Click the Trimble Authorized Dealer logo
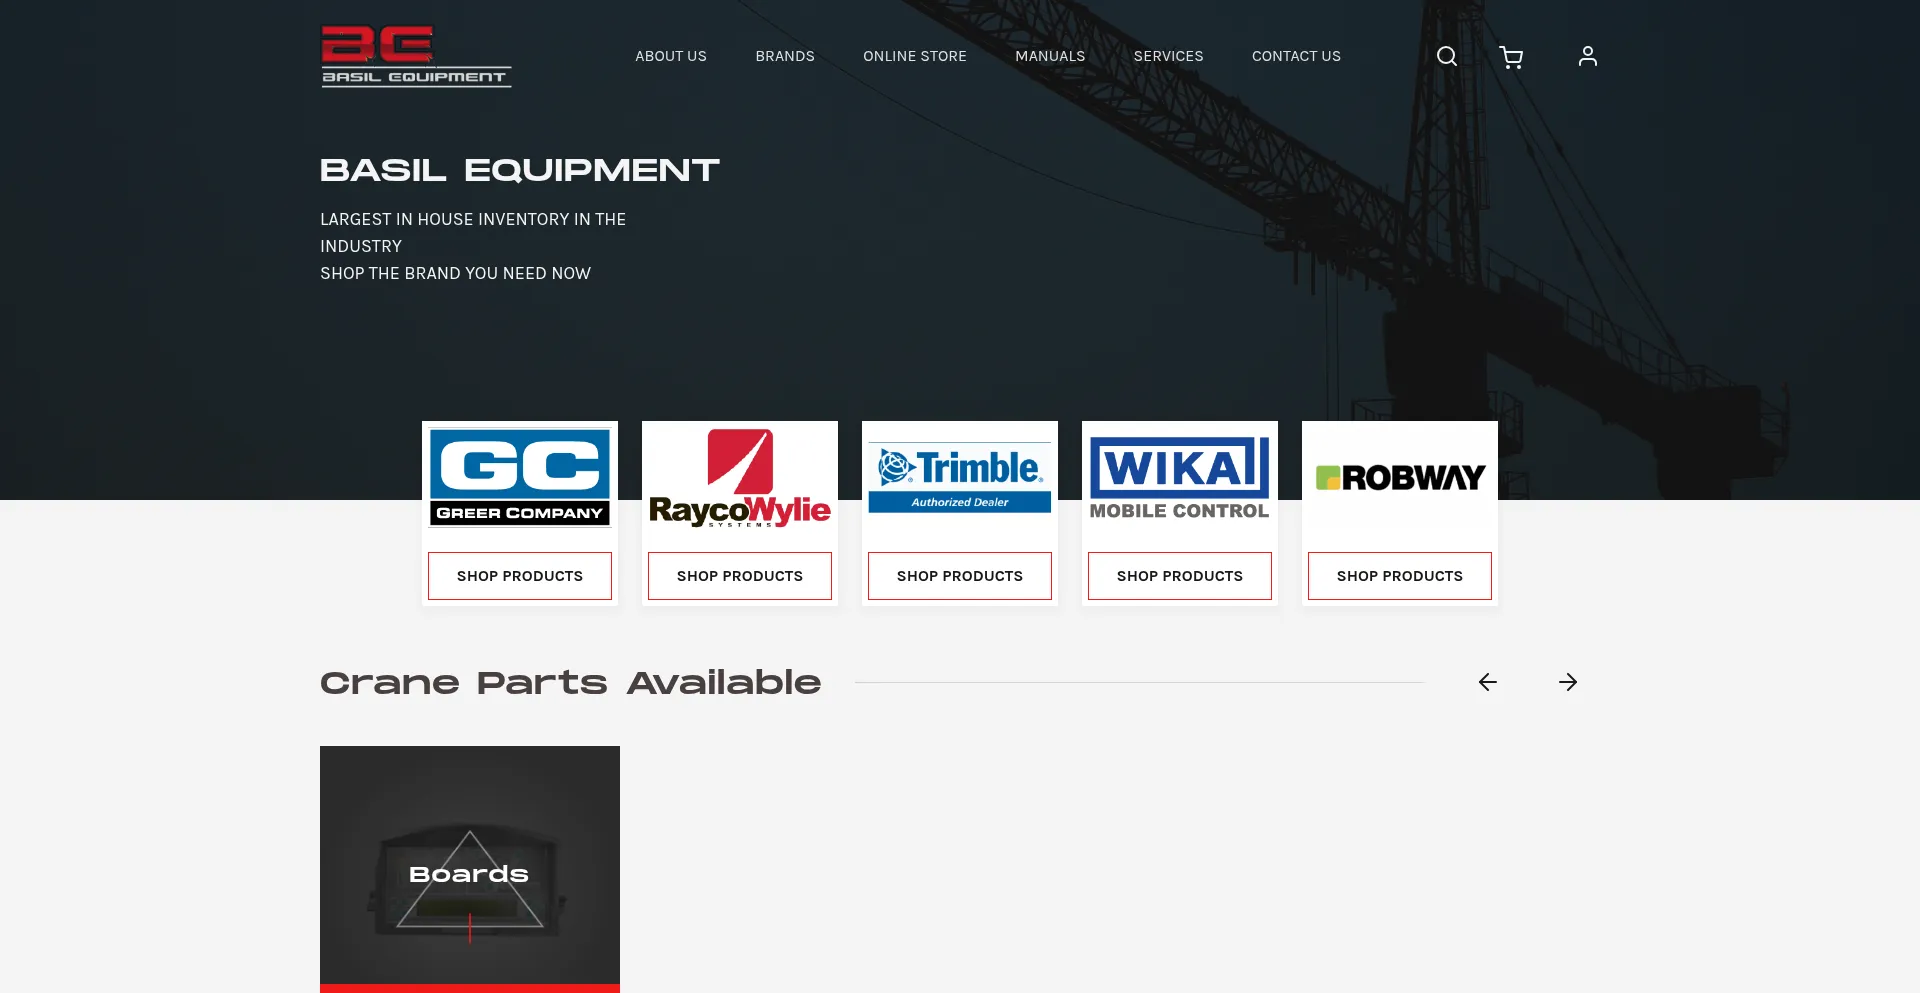This screenshot has height=993, width=1920. pos(960,478)
